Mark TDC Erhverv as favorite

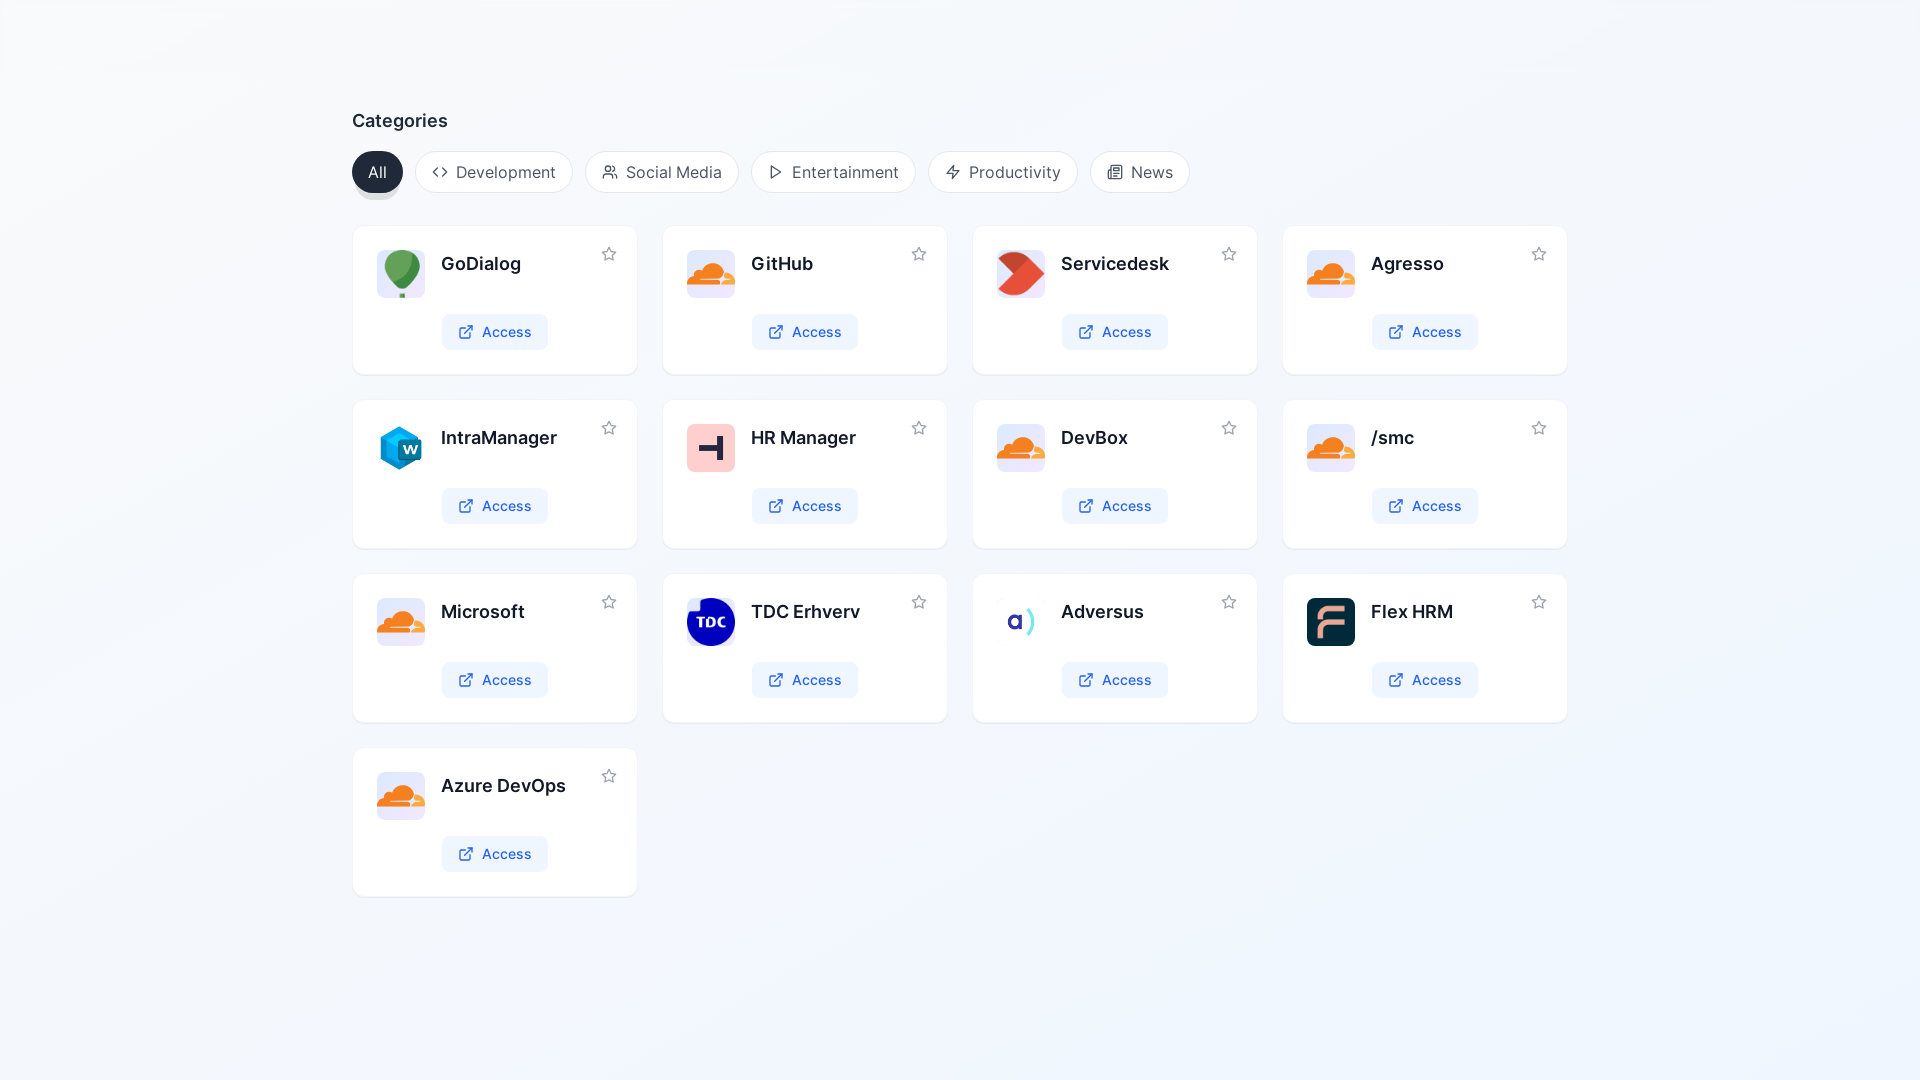click(919, 602)
